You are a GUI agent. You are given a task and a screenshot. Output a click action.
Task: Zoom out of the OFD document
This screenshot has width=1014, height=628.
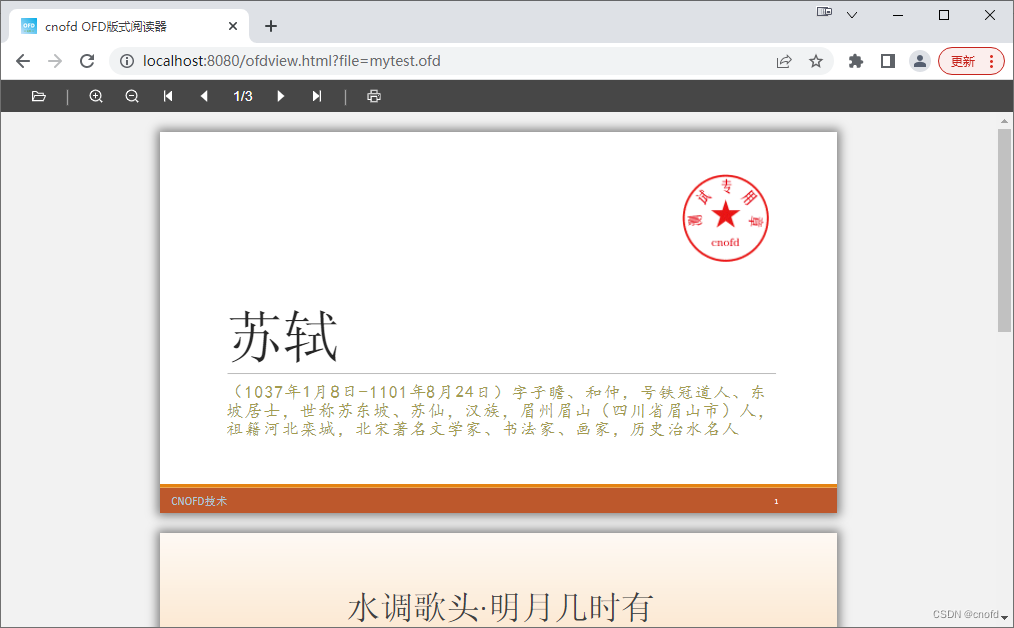(132, 96)
